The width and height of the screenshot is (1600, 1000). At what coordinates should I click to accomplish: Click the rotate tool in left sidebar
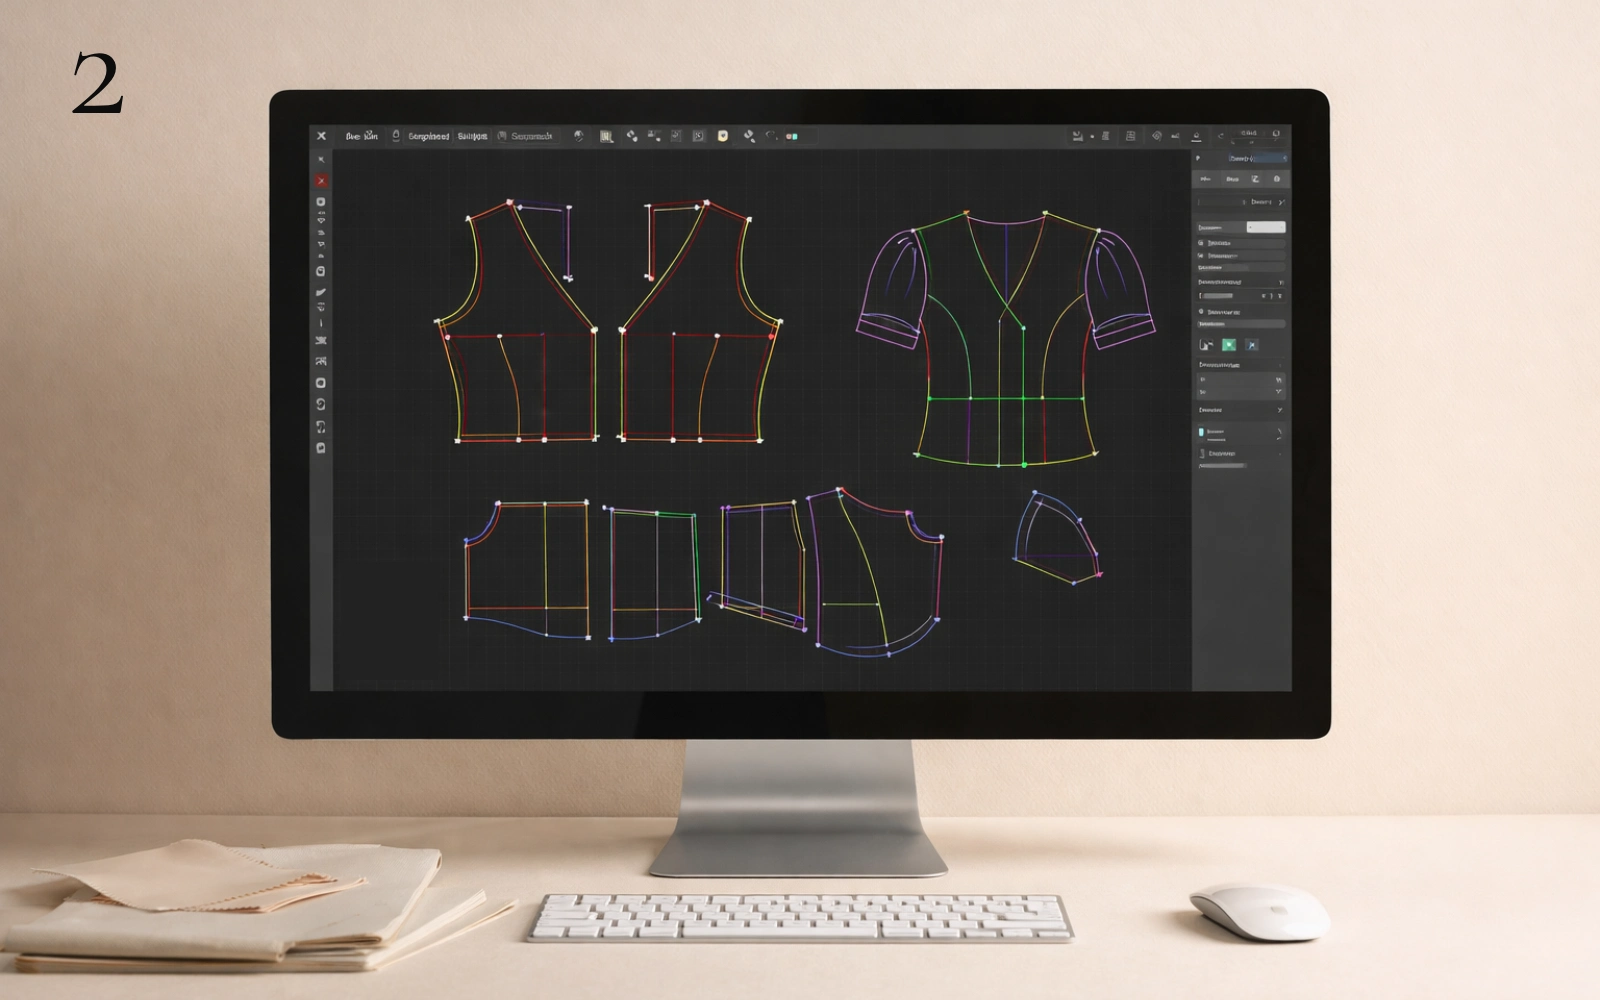coord(321,404)
